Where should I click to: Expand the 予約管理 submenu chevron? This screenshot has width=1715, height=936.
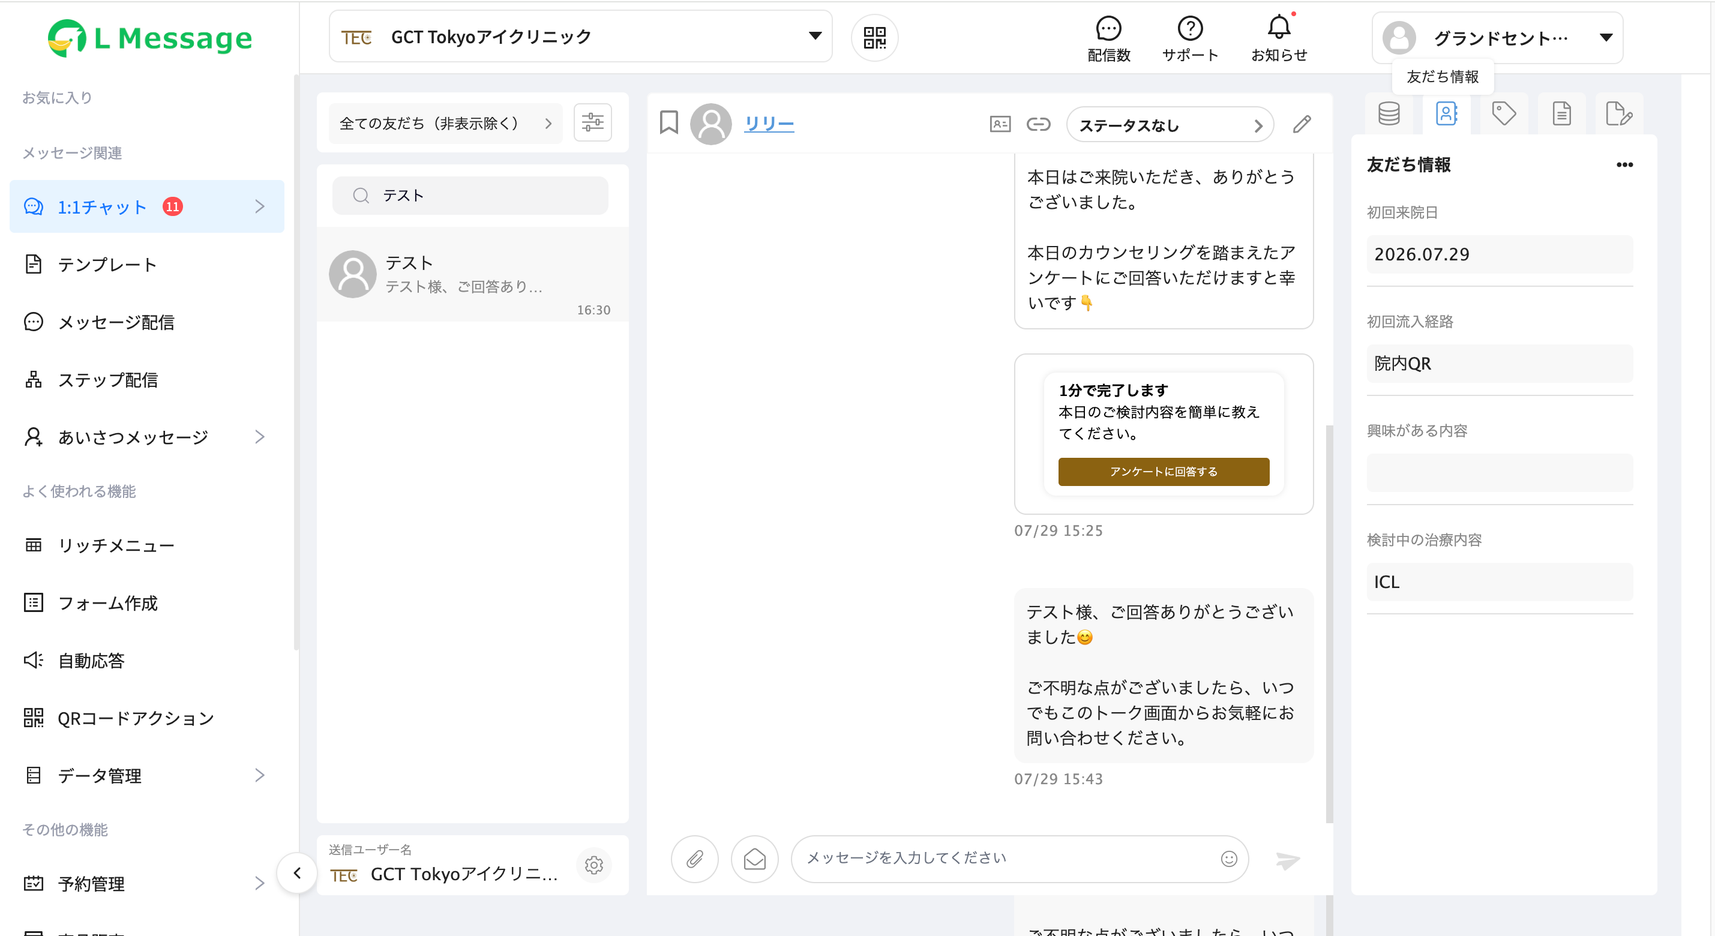pos(260,883)
